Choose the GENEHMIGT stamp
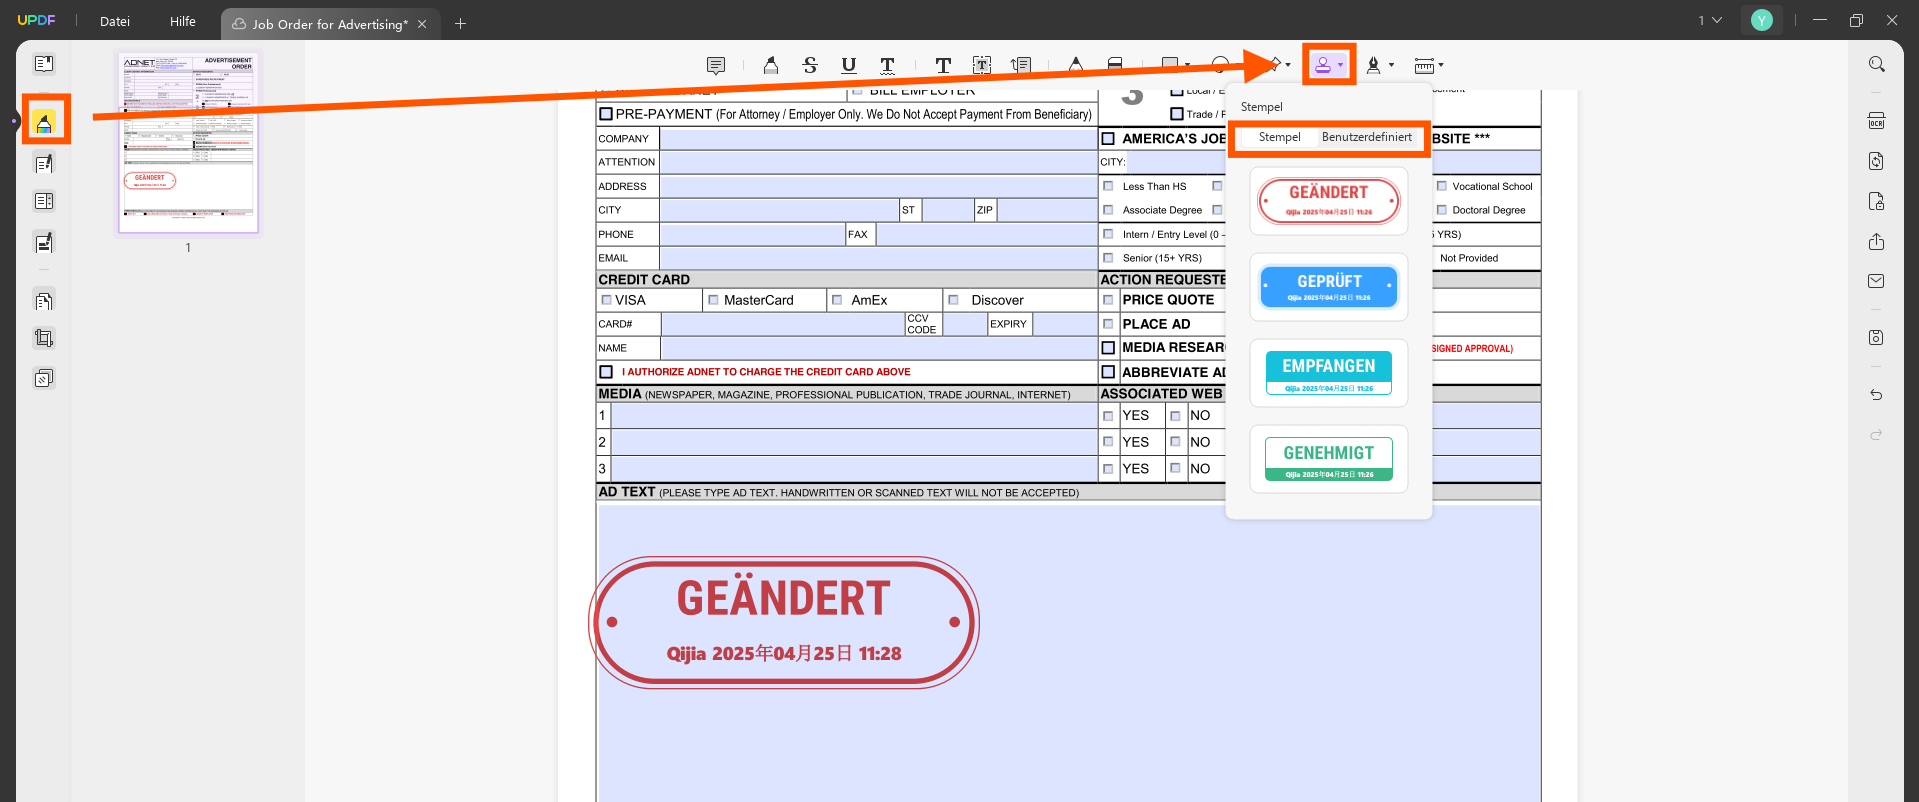 point(1329,459)
